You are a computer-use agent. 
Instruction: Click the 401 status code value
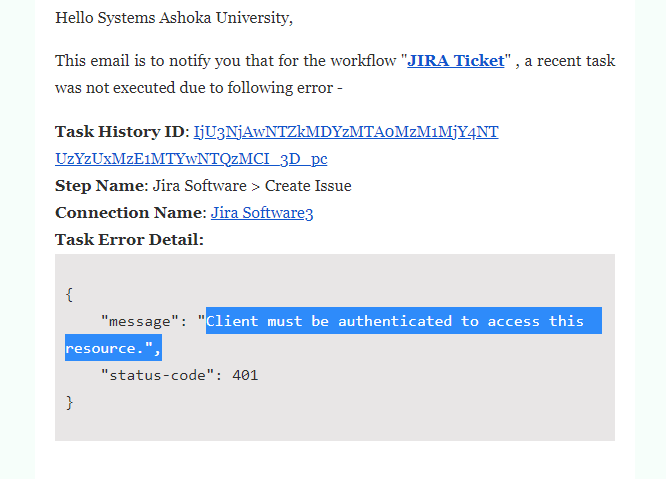(245, 375)
